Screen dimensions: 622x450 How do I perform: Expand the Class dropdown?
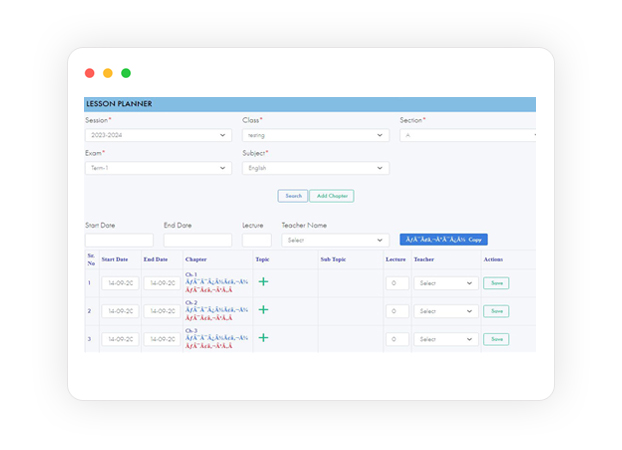pos(316,135)
